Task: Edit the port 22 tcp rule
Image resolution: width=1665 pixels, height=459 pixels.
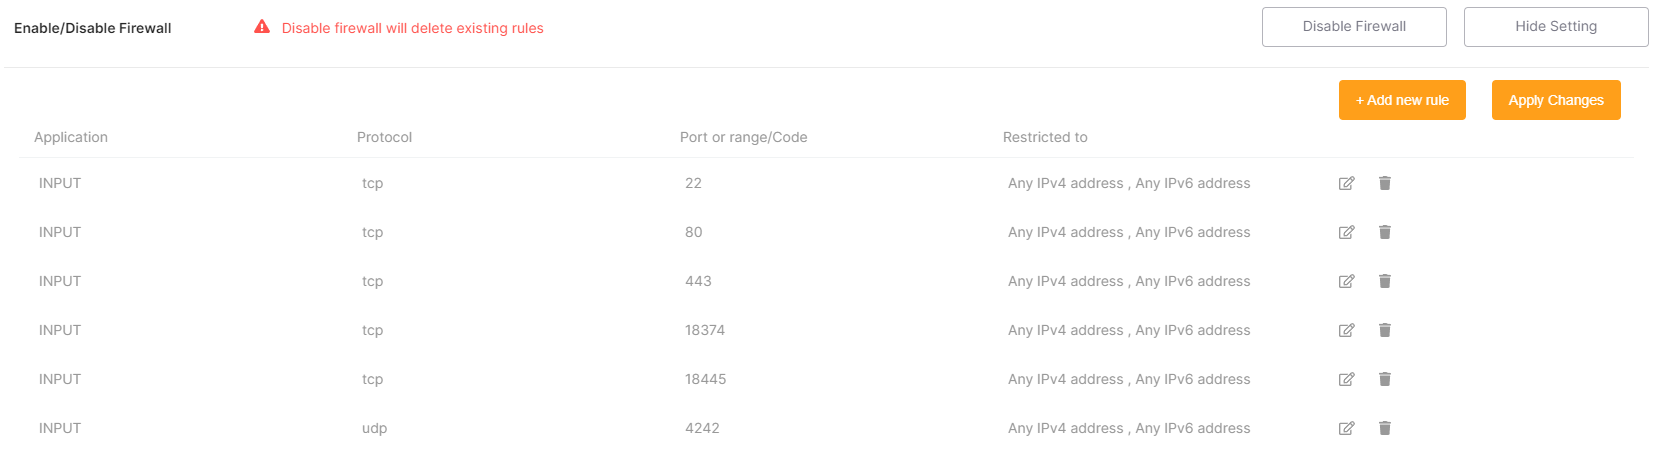Action: pos(1346,183)
